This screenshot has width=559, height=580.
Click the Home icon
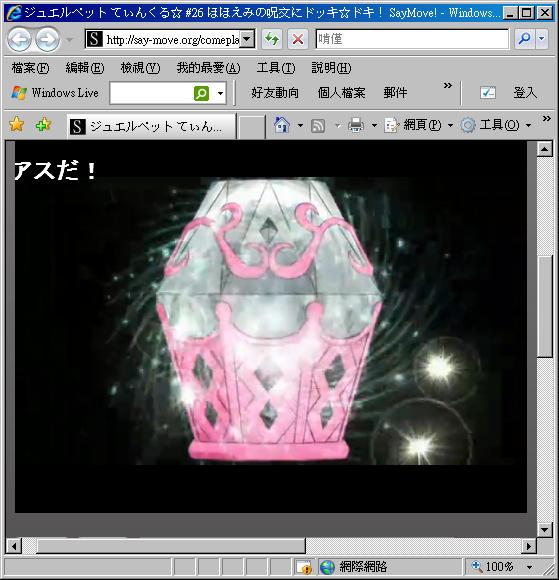click(x=282, y=125)
